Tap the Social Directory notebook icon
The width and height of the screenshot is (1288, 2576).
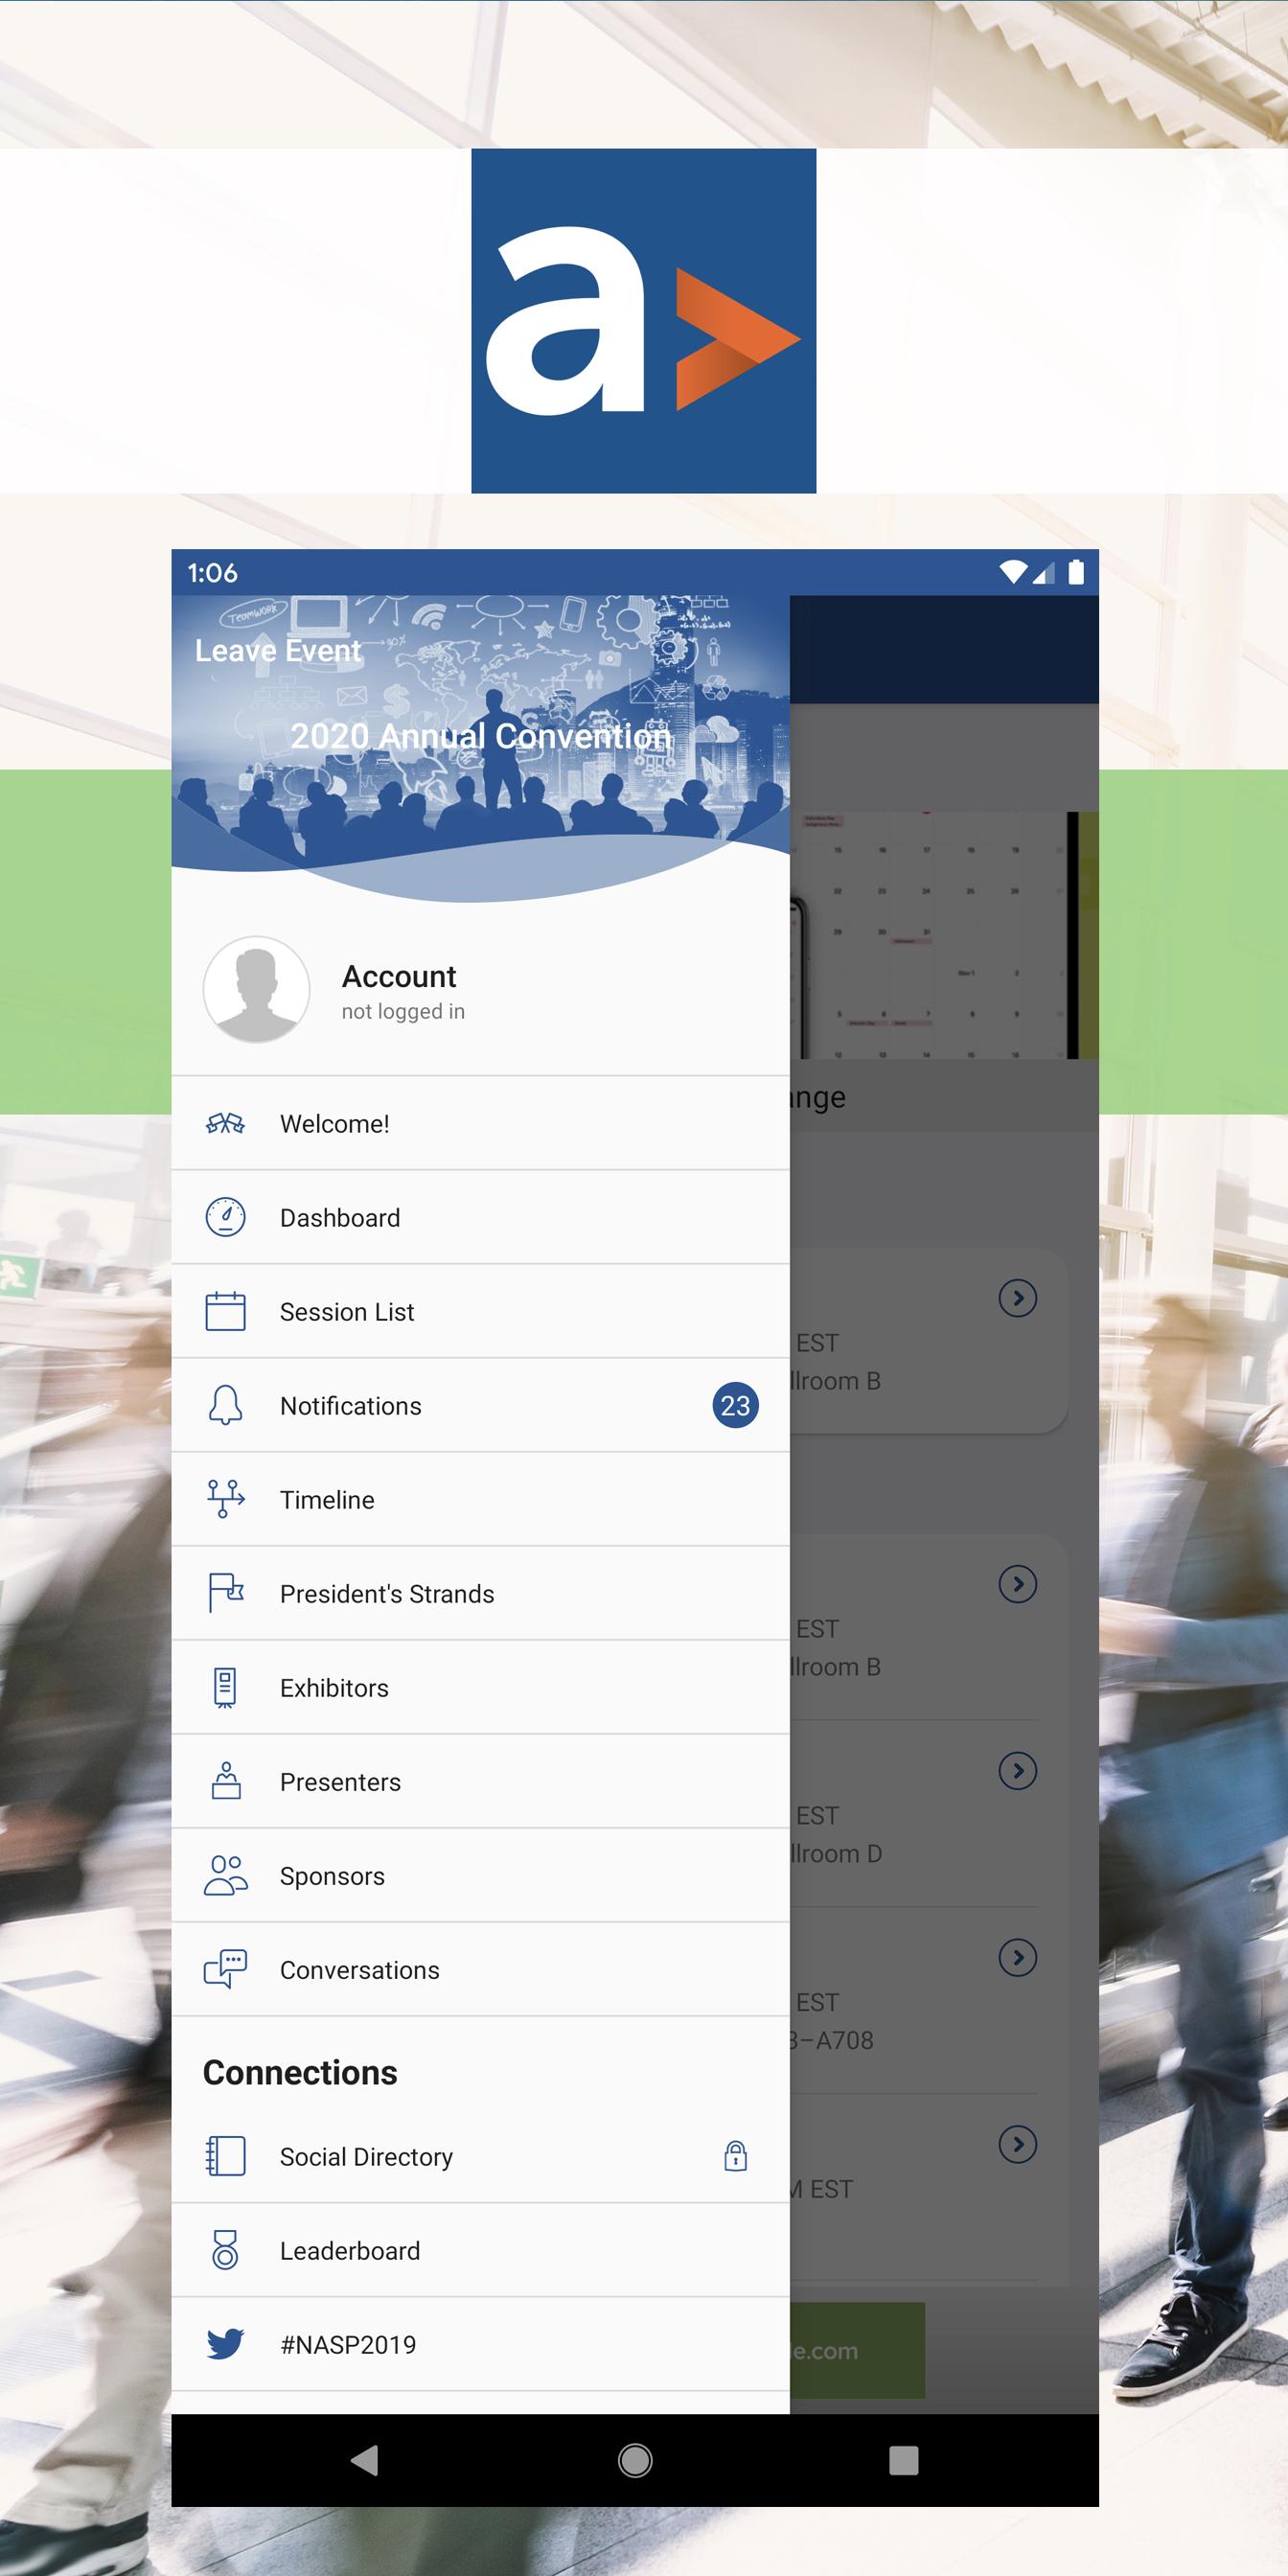pos(225,2156)
